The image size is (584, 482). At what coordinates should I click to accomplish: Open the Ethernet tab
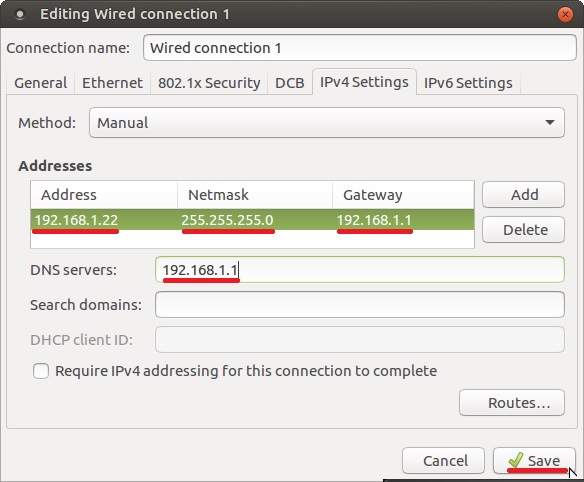pyautogui.click(x=112, y=83)
